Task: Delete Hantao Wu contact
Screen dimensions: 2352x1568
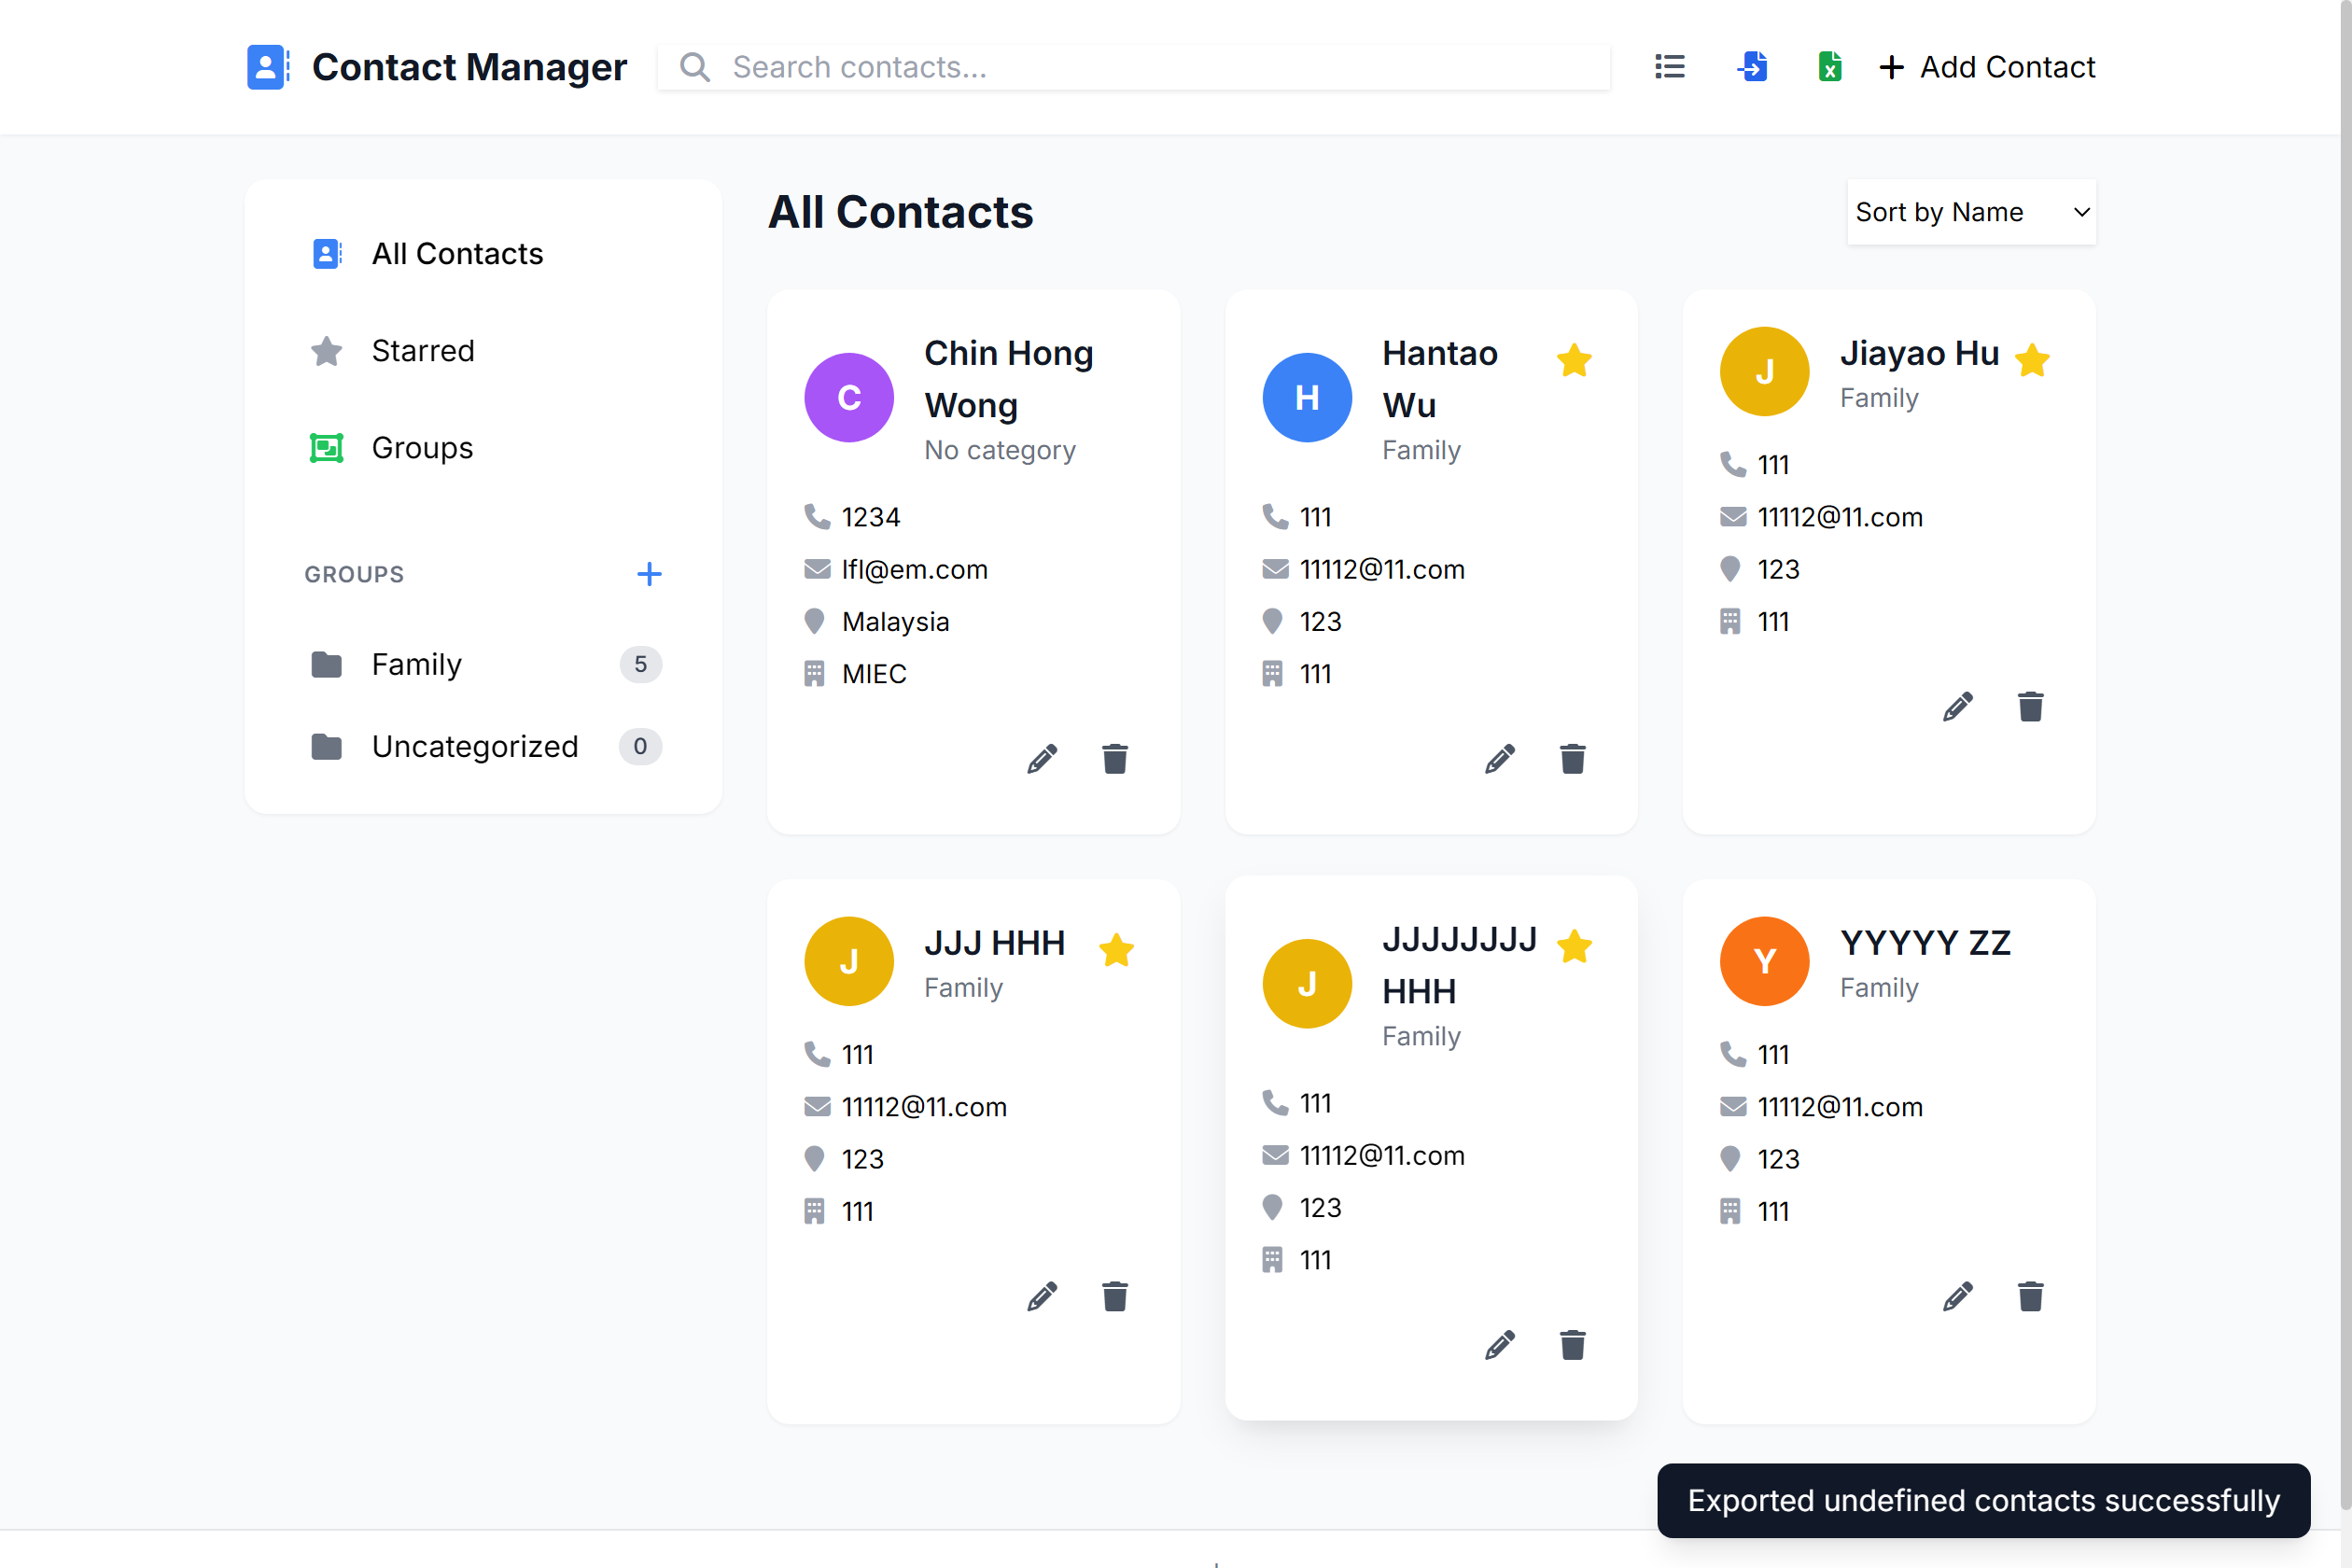Action: tap(1572, 759)
